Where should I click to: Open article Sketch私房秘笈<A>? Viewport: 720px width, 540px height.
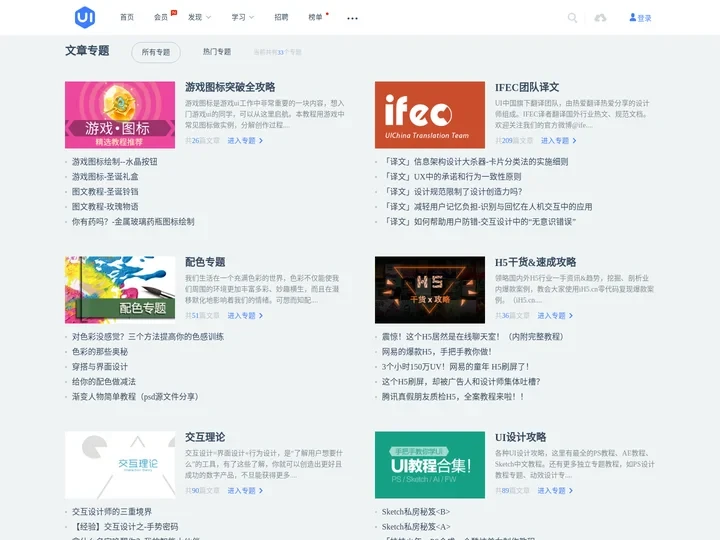point(416,527)
